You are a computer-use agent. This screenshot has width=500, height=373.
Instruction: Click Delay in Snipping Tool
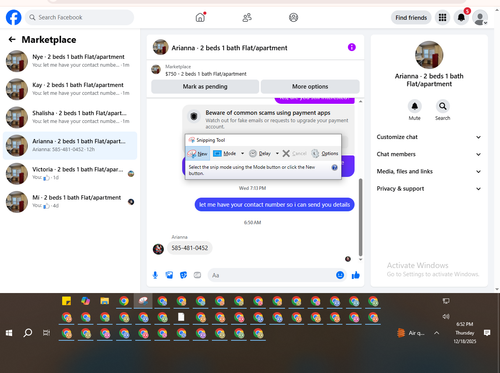260,153
